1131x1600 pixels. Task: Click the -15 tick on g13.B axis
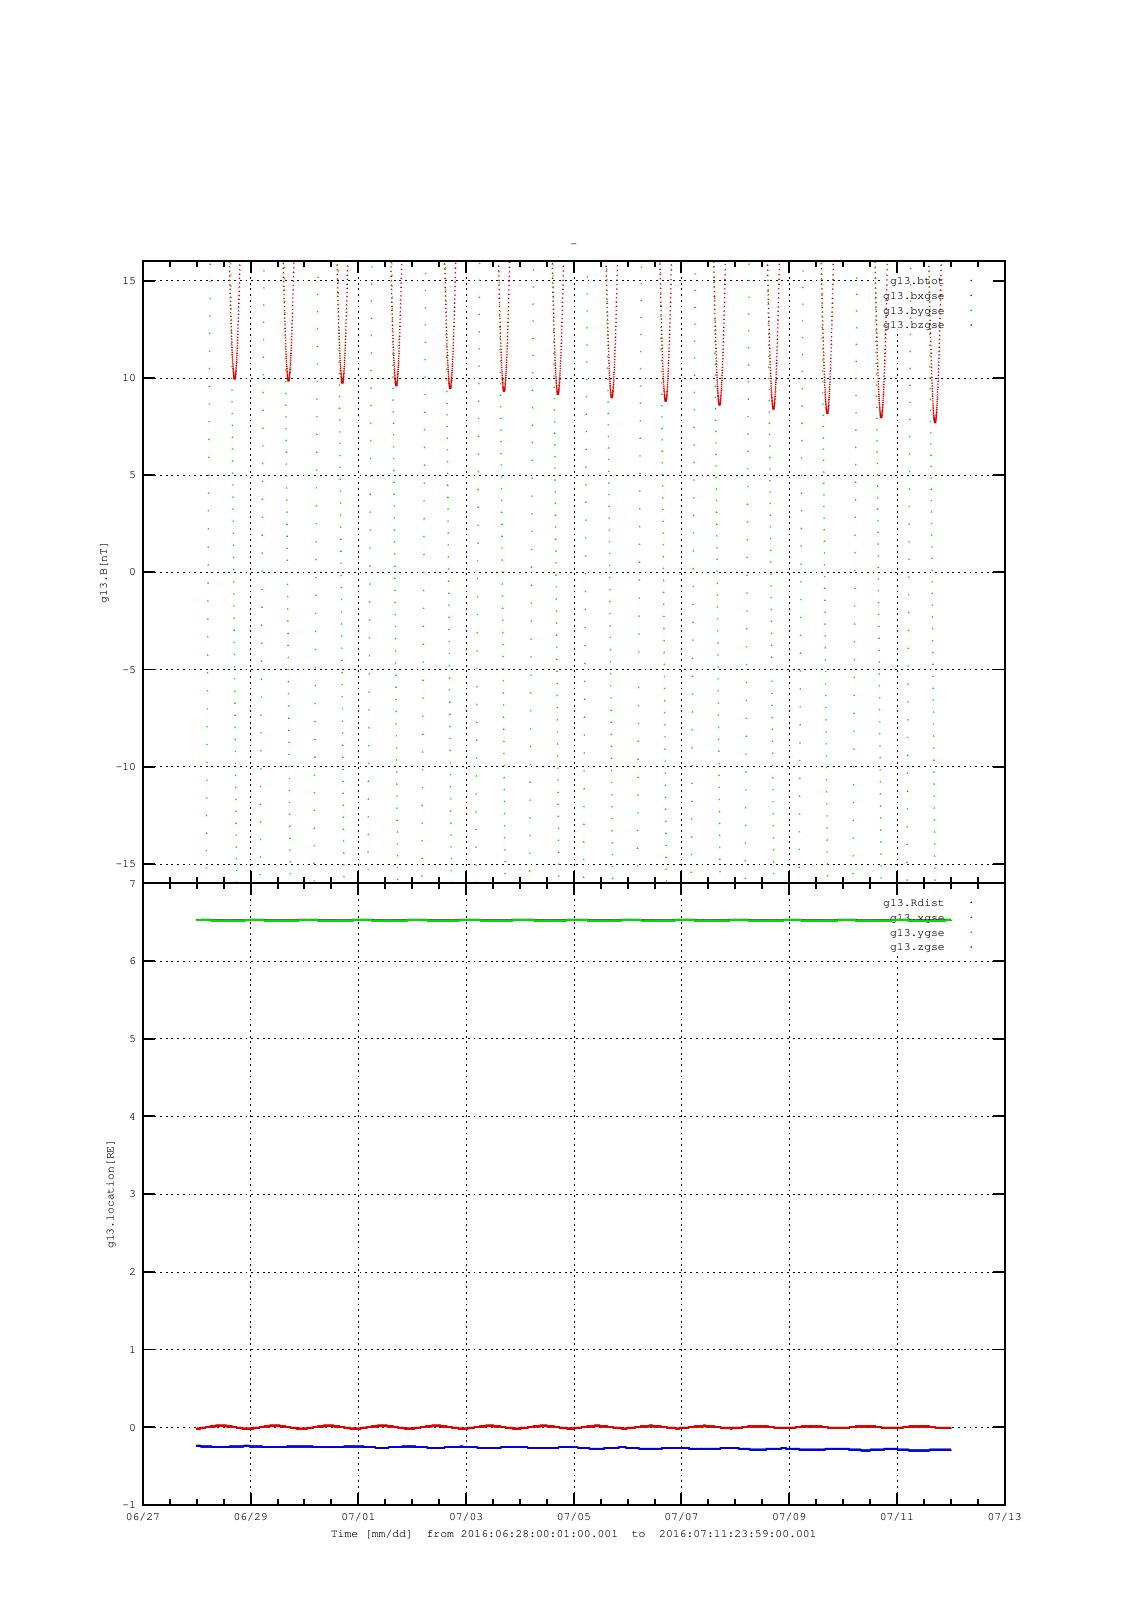click(x=126, y=864)
